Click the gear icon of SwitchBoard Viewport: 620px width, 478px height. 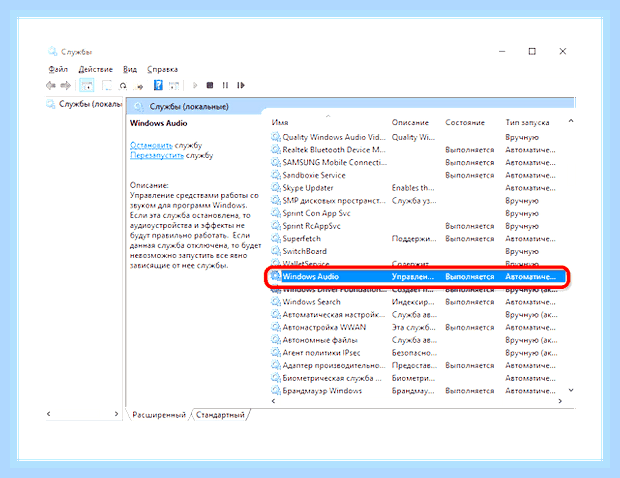276,251
